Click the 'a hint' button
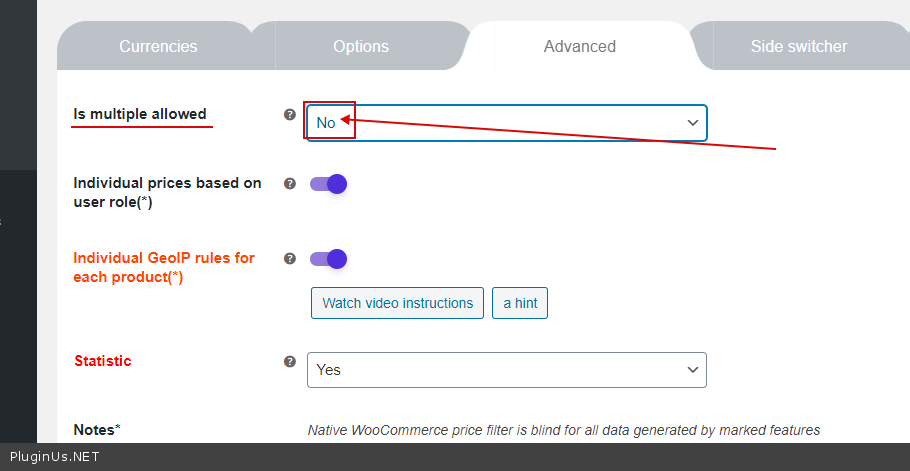910x471 pixels. pyautogui.click(x=520, y=303)
